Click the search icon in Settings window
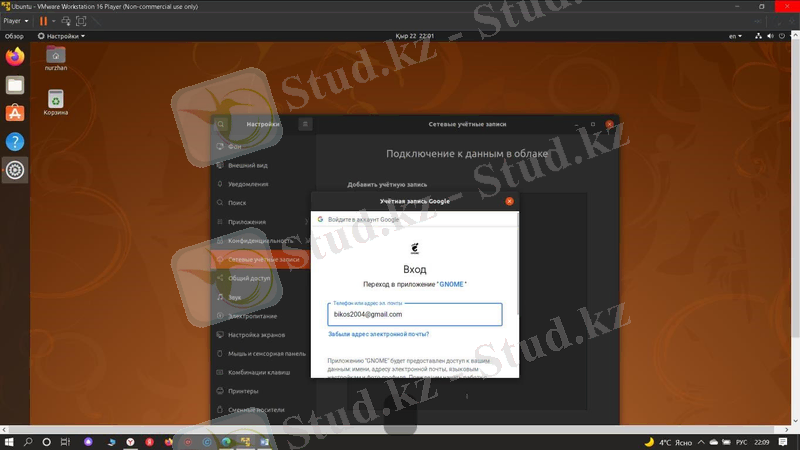The width and height of the screenshot is (800, 450). click(x=220, y=124)
